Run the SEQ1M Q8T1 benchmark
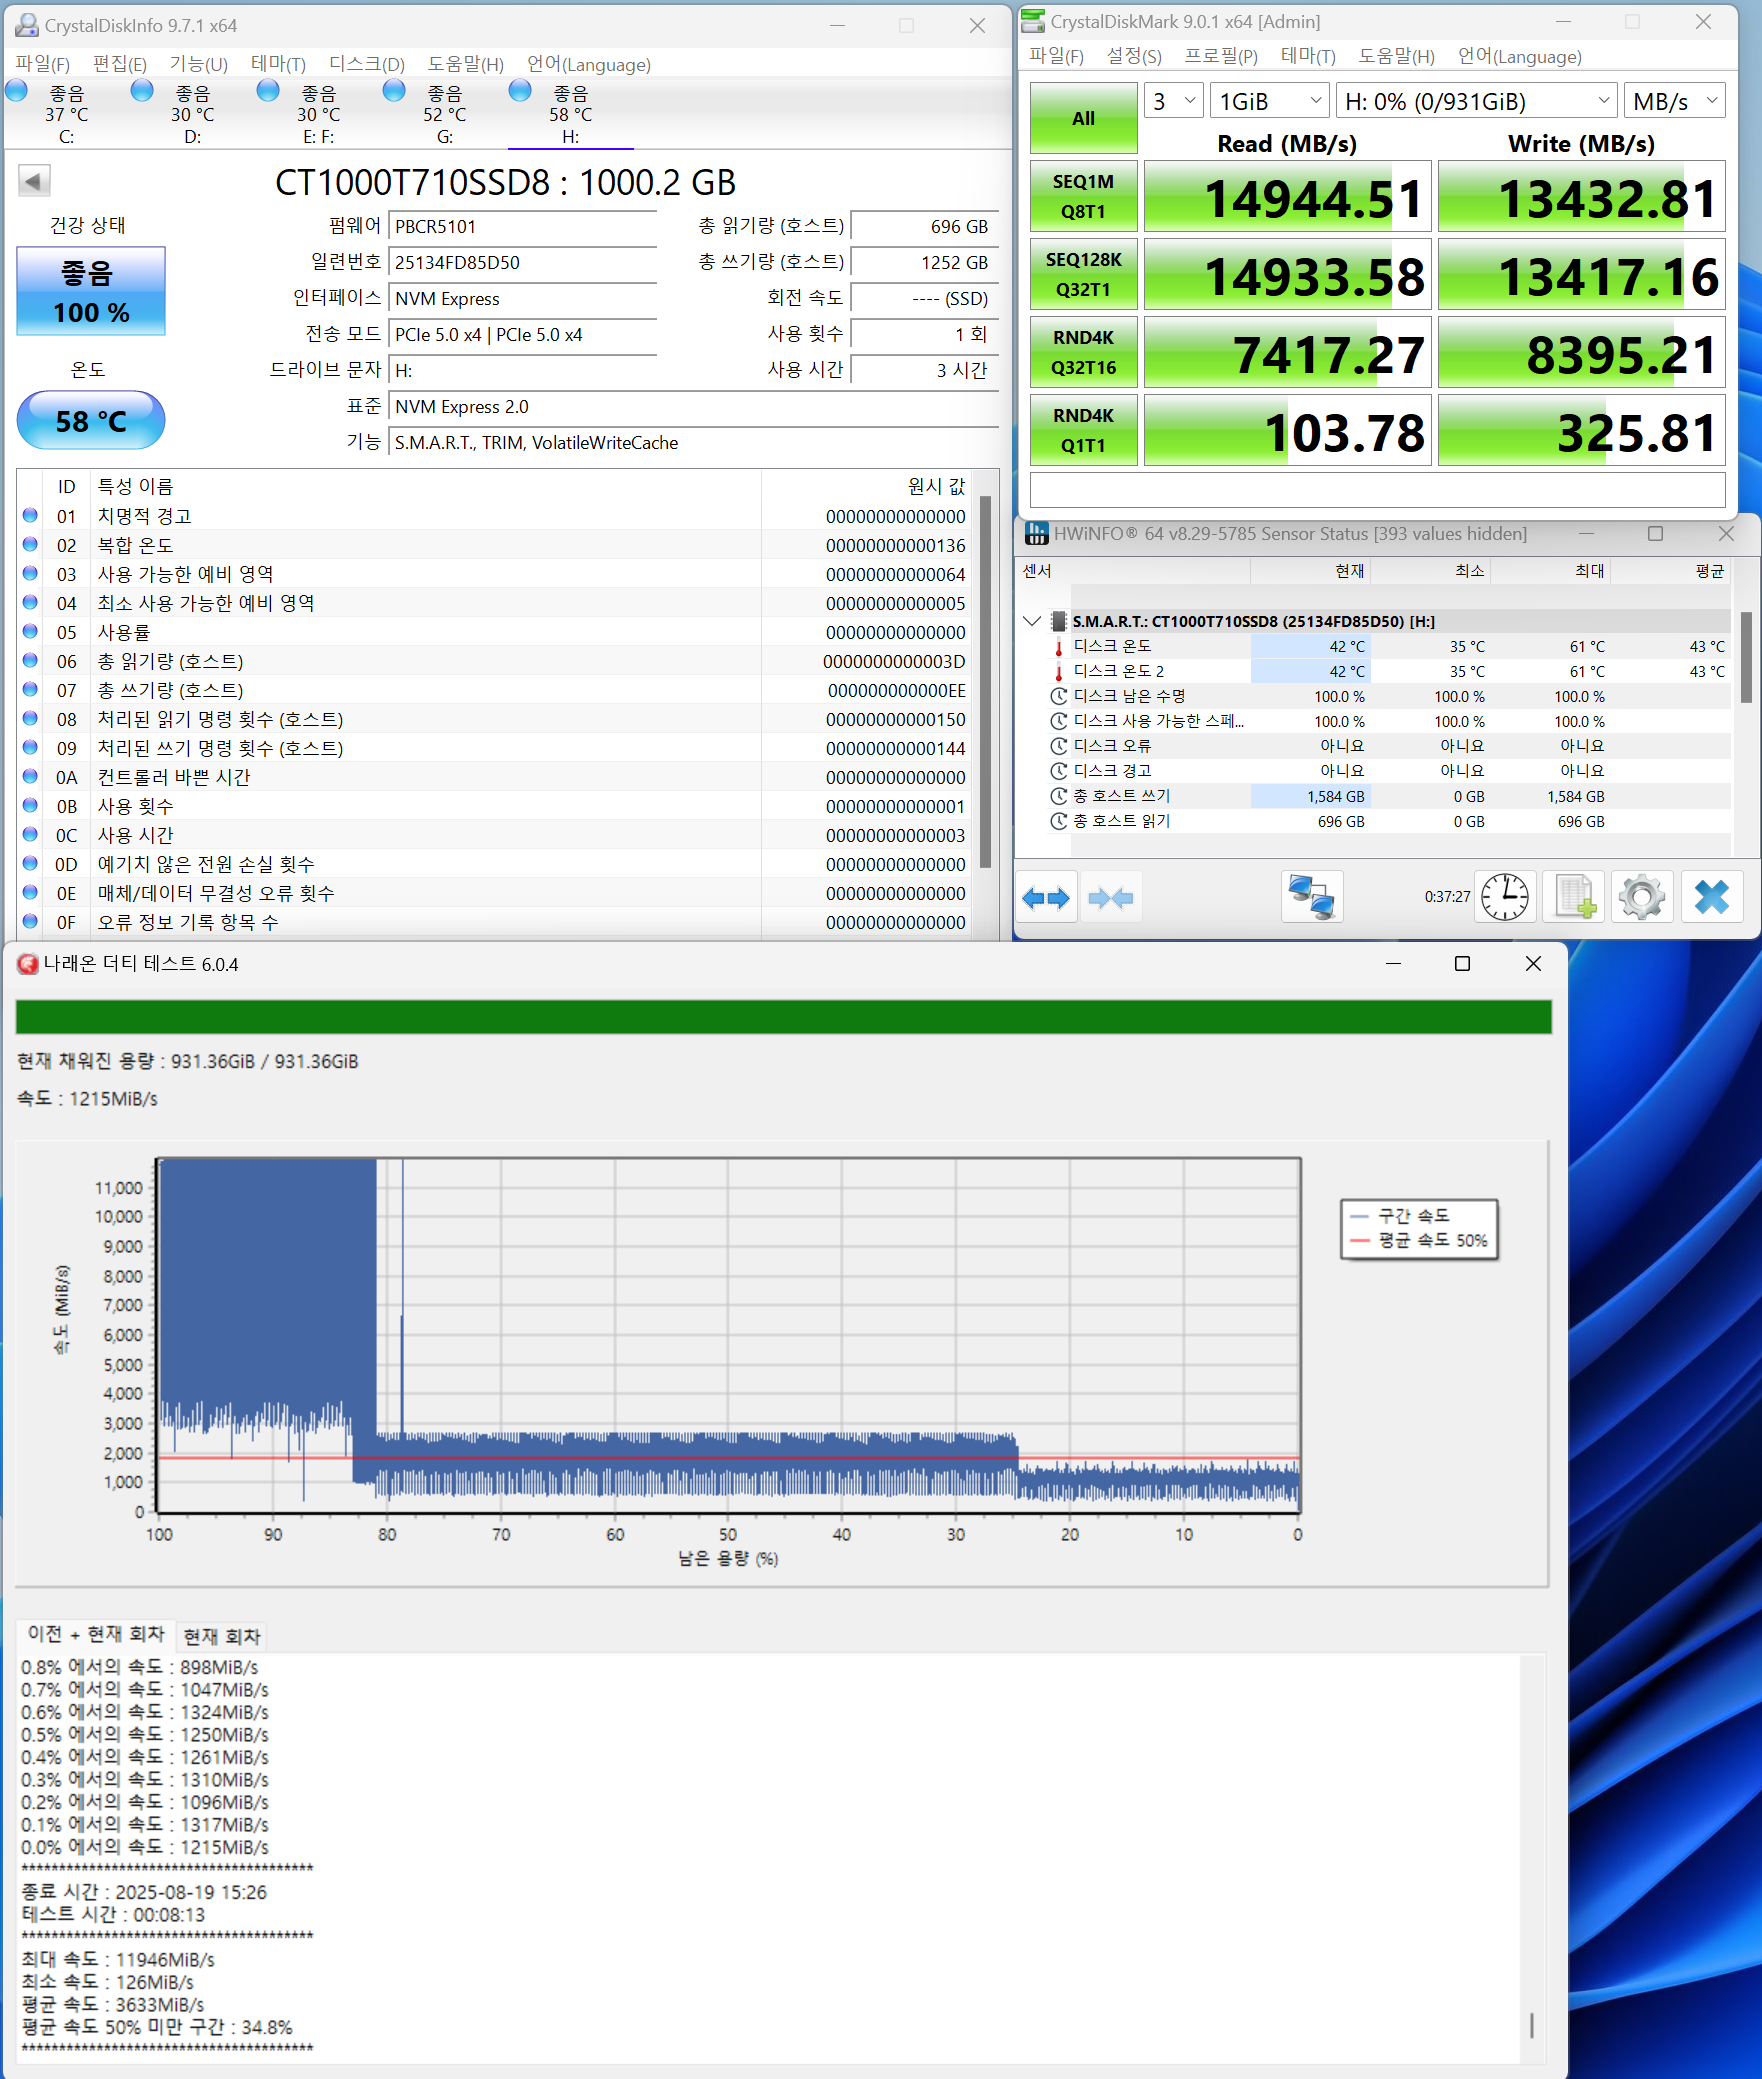This screenshot has width=1762, height=2079. 1083,196
